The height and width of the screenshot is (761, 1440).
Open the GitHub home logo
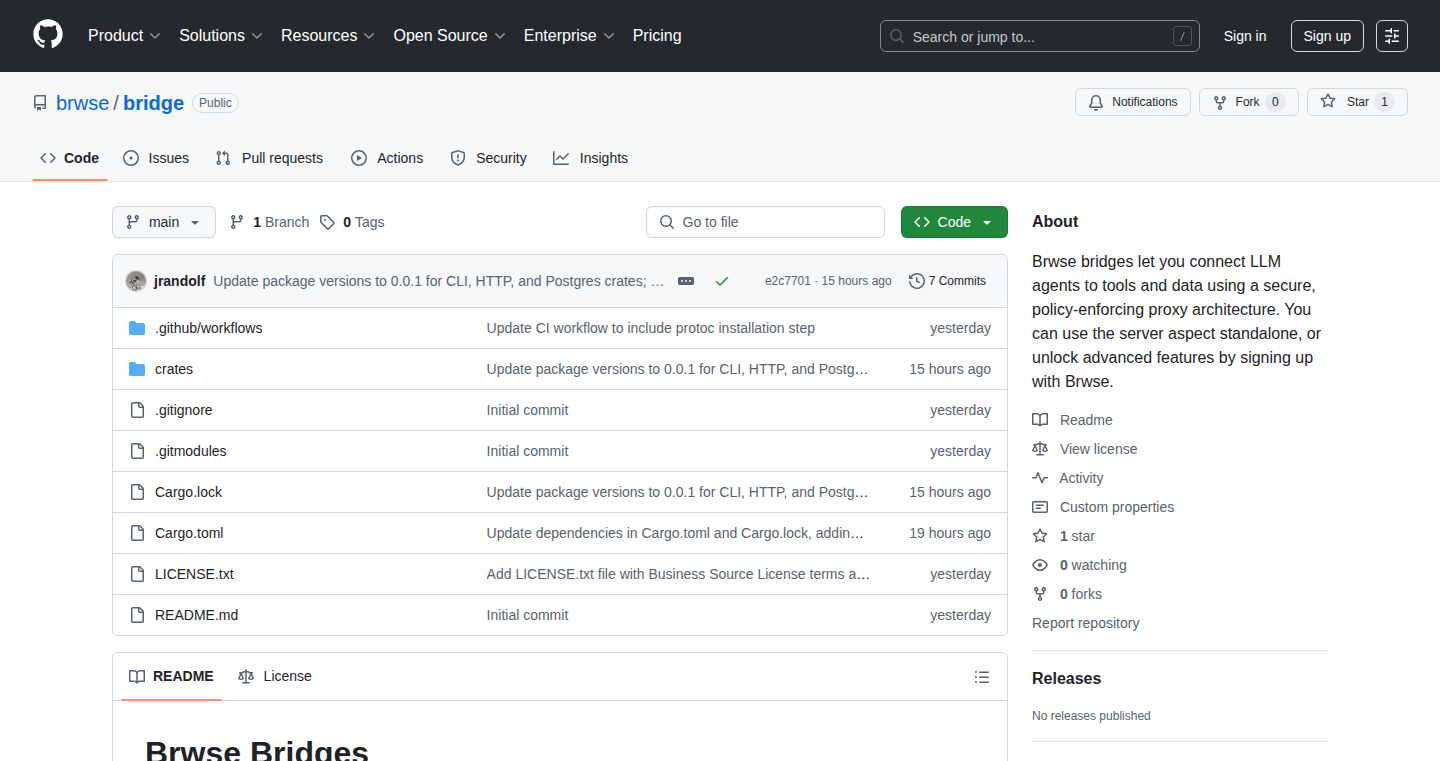[48, 36]
